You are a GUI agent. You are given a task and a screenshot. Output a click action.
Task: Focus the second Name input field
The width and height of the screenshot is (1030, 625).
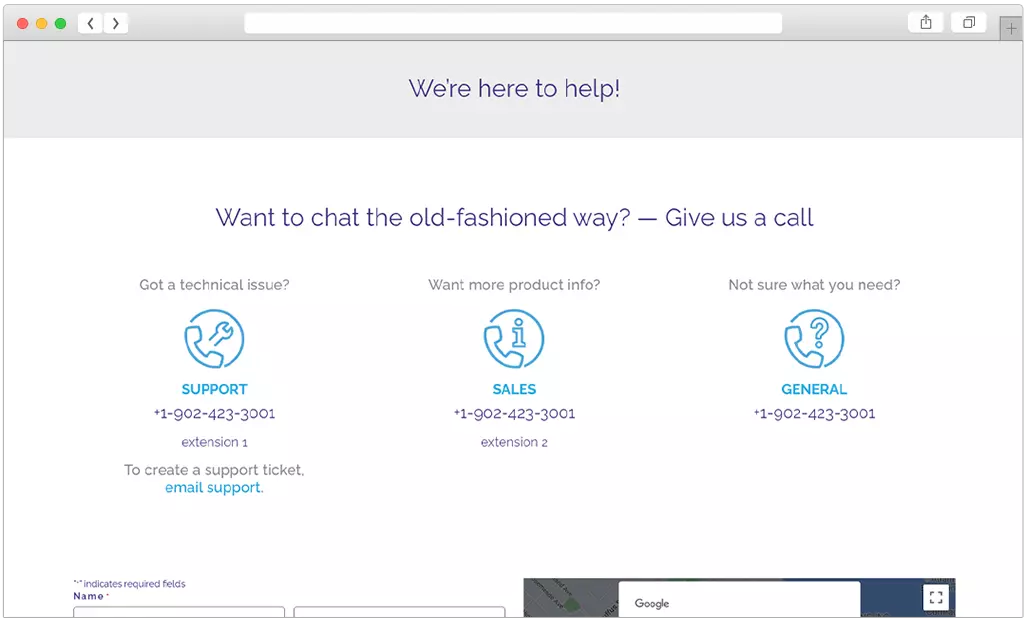[399, 614]
